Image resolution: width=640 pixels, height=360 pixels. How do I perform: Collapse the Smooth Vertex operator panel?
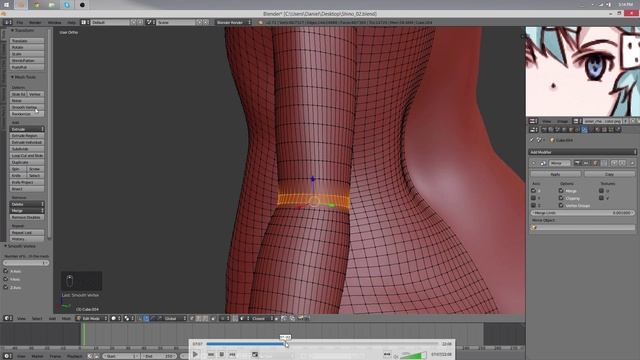tap(6, 246)
